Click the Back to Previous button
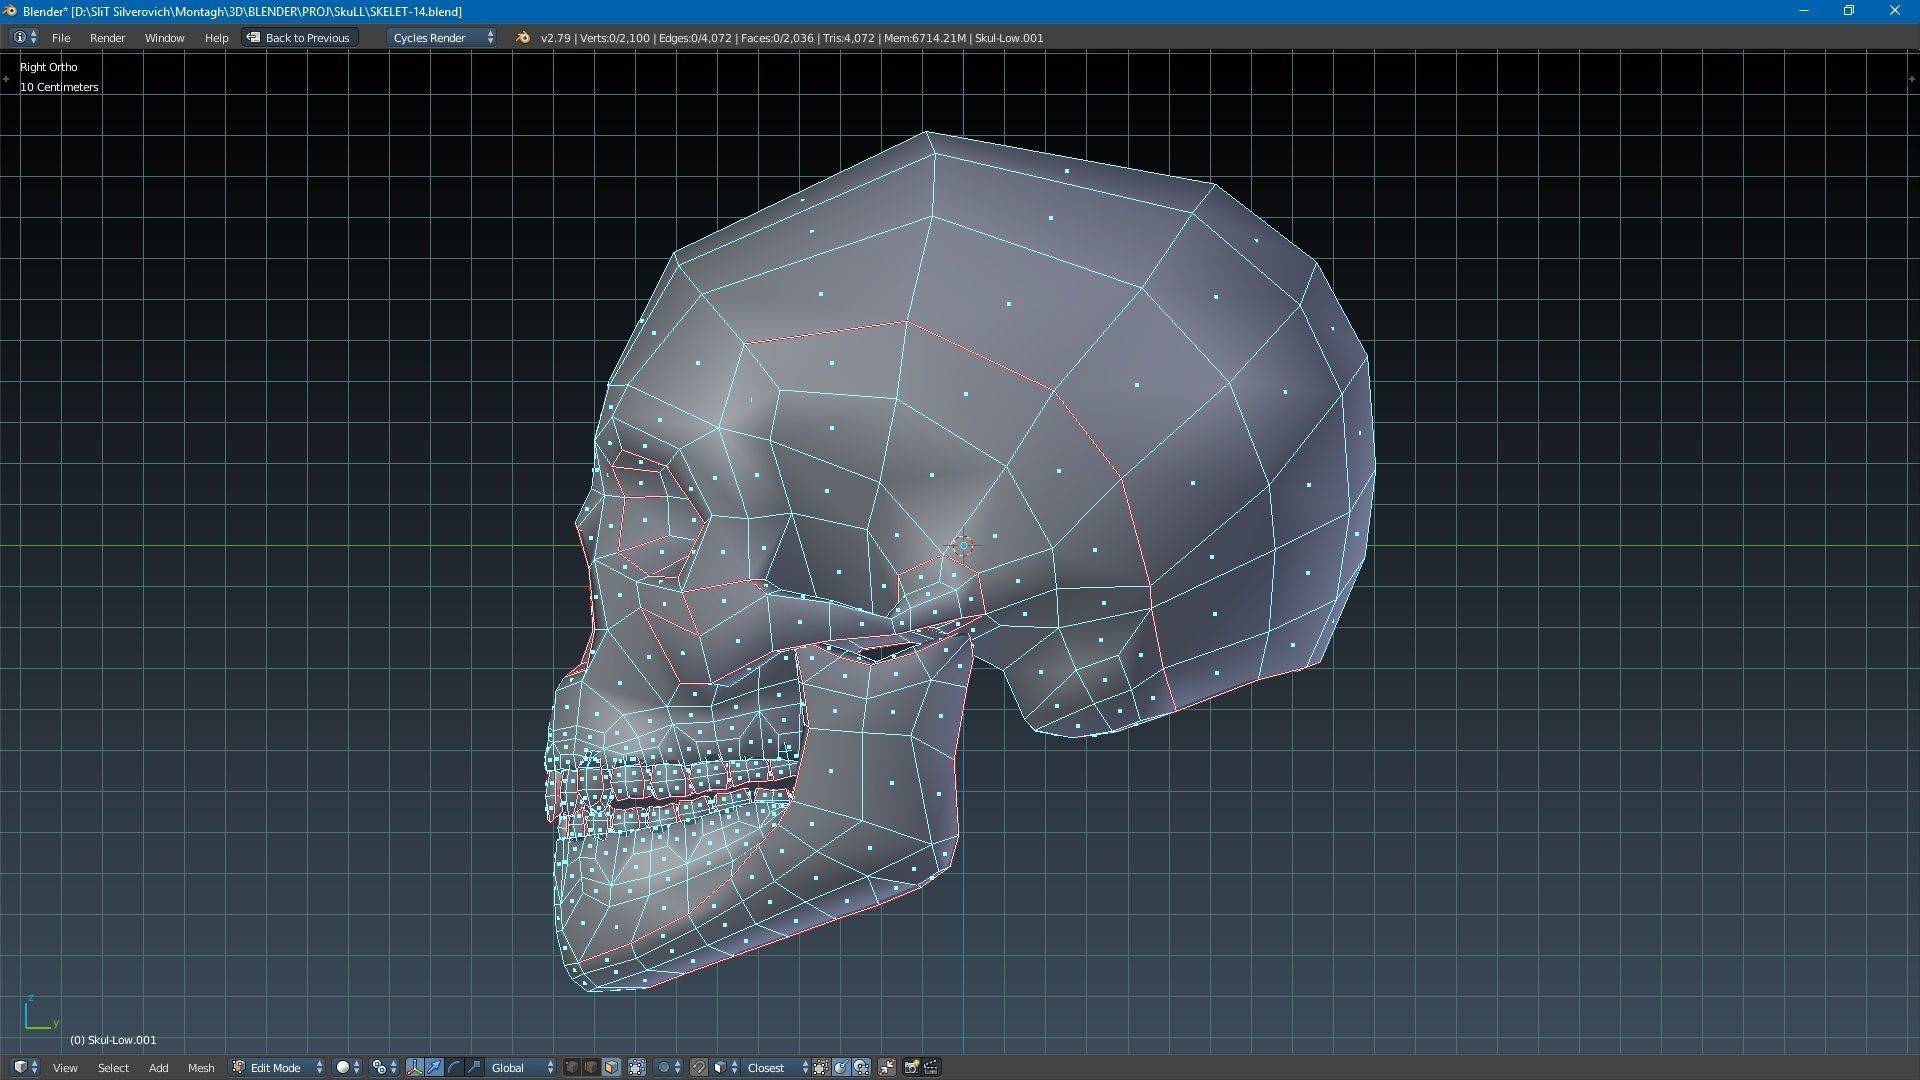 (299, 37)
